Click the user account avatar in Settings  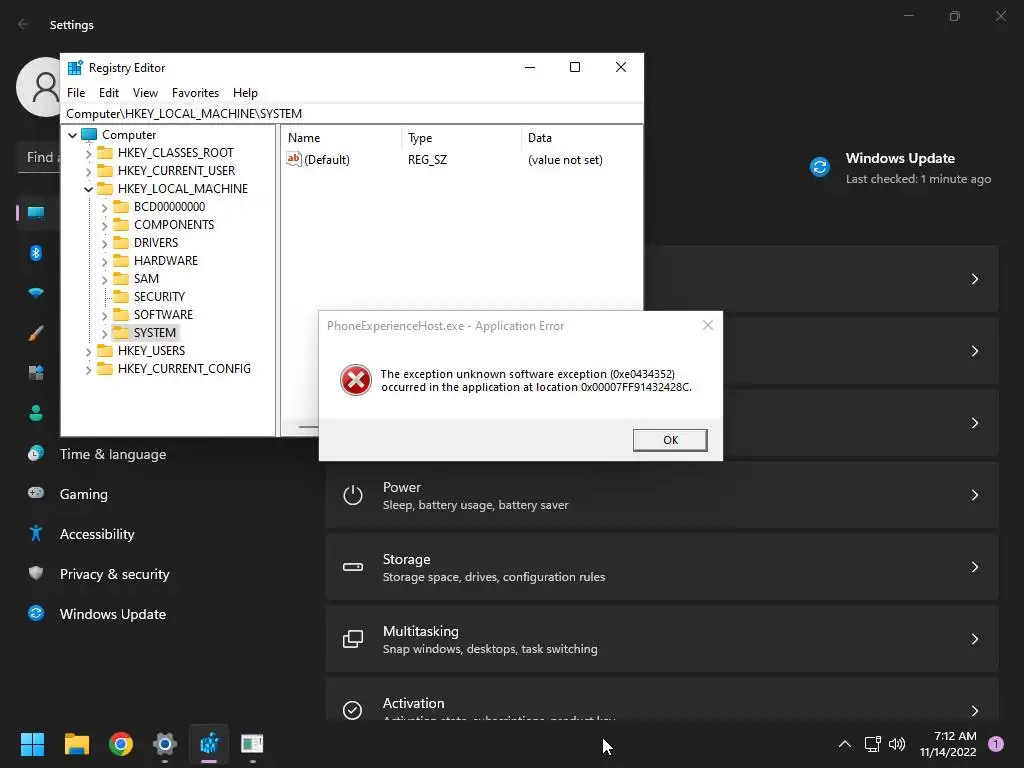(39, 87)
